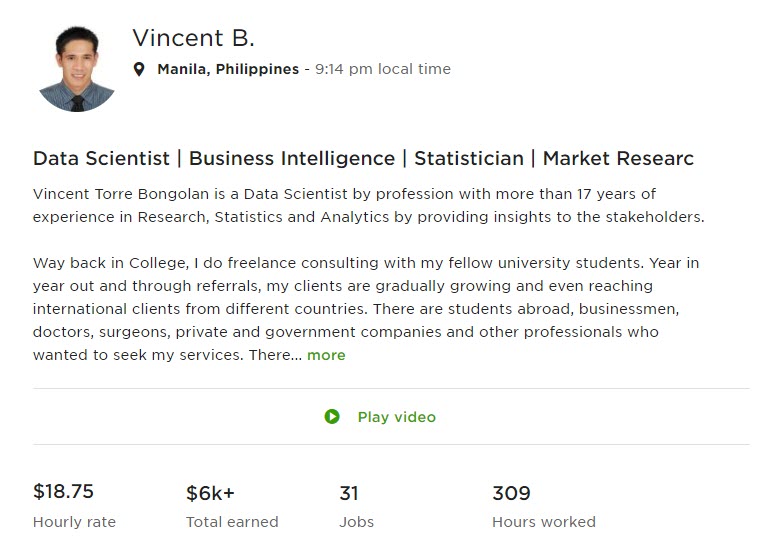Click the Hourly rate label

point(74,522)
